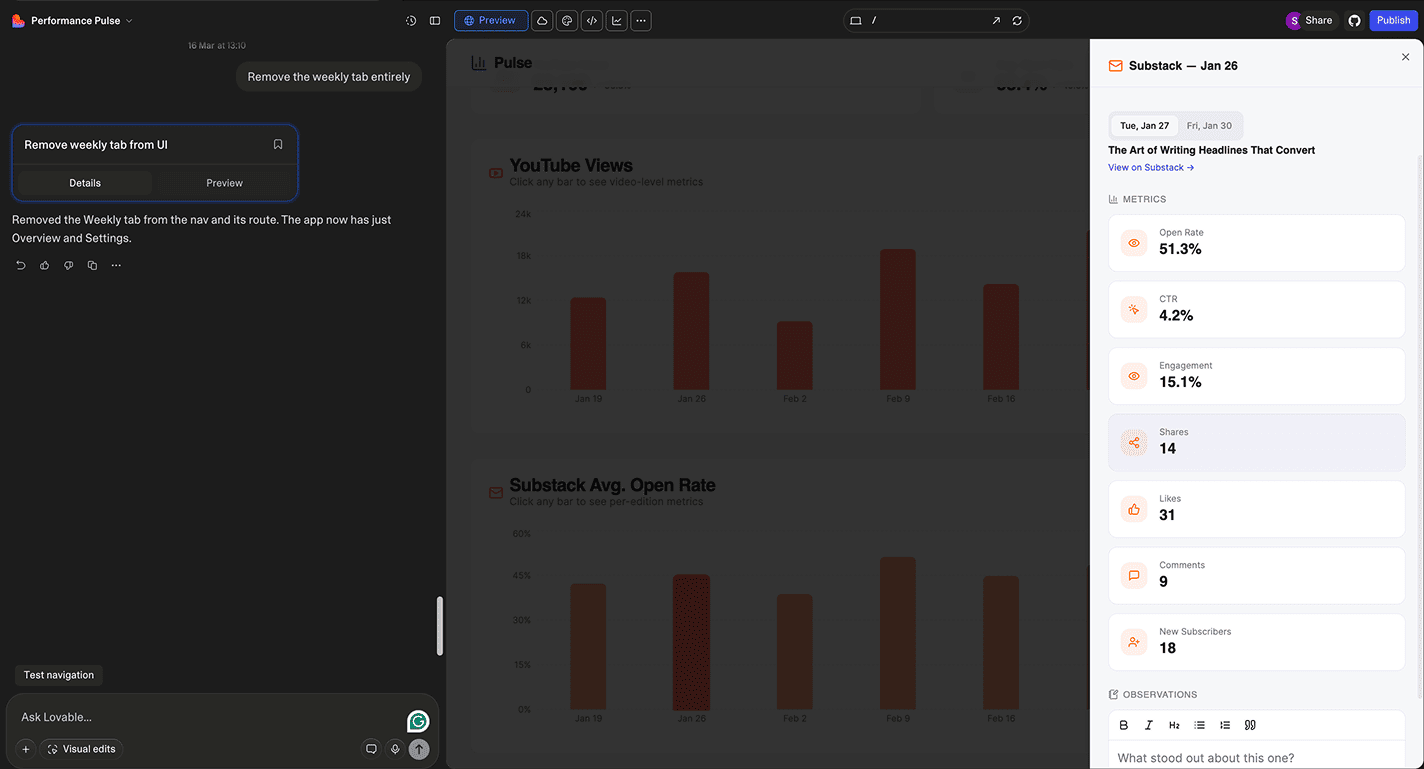Open the Analytics chart view

[x=616, y=20]
